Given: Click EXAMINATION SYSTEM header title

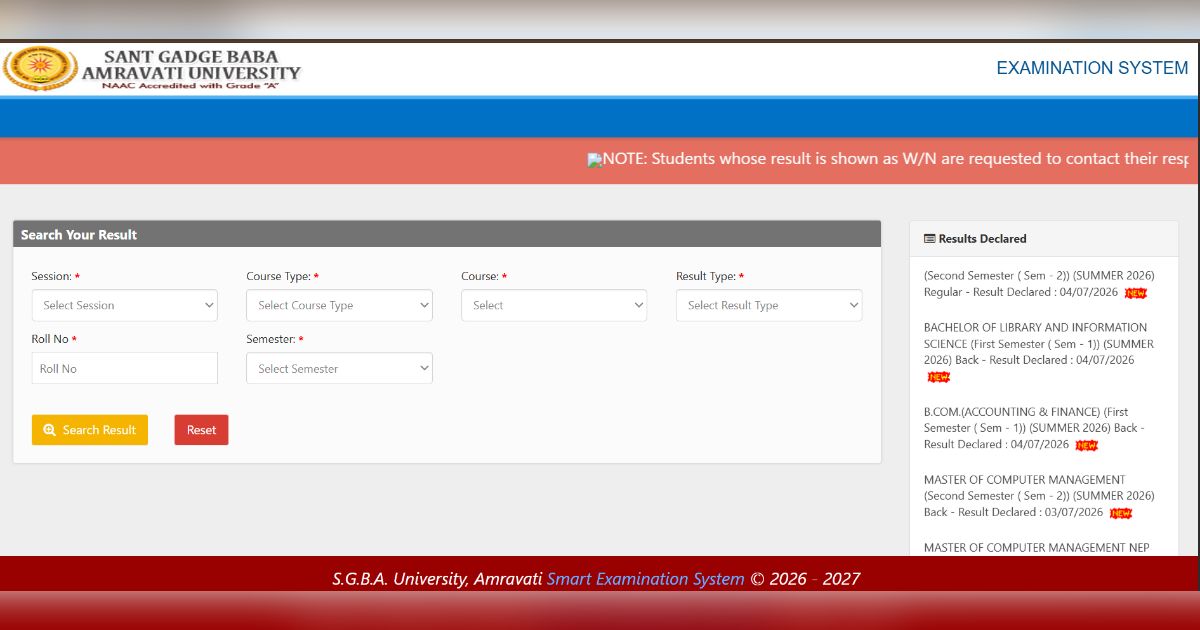Looking at the screenshot, I should [1092, 68].
